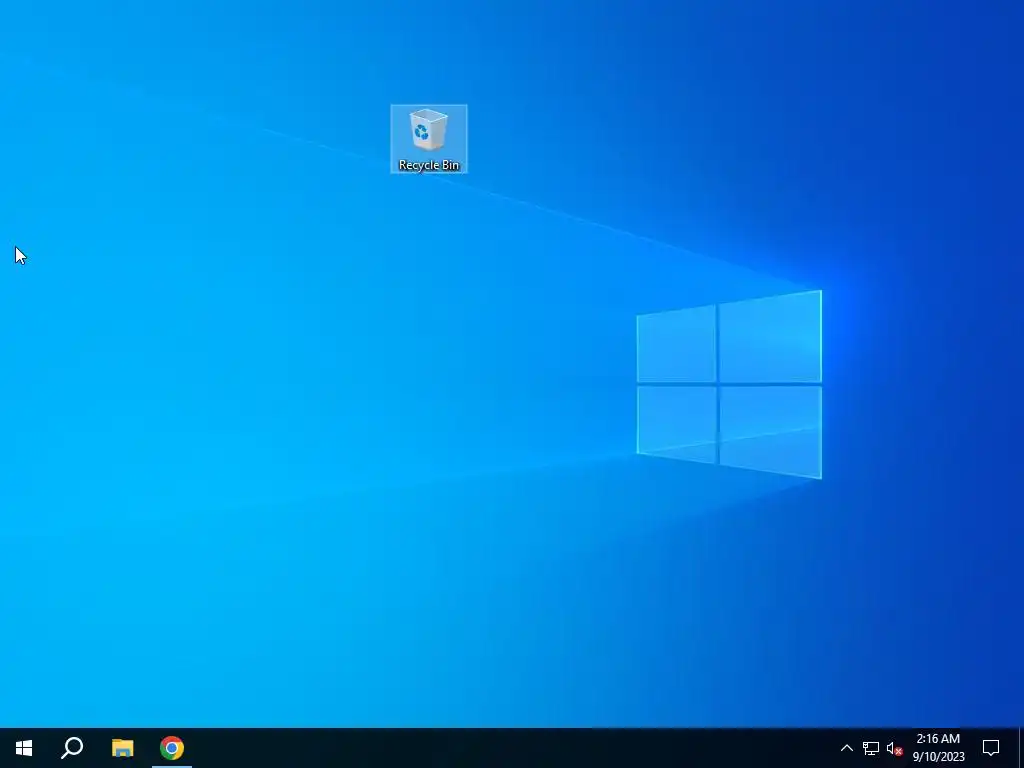The height and width of the screenshot is (768, 1024).
Task: Open the Action Center notifications icon
Action: pos(991,748)
